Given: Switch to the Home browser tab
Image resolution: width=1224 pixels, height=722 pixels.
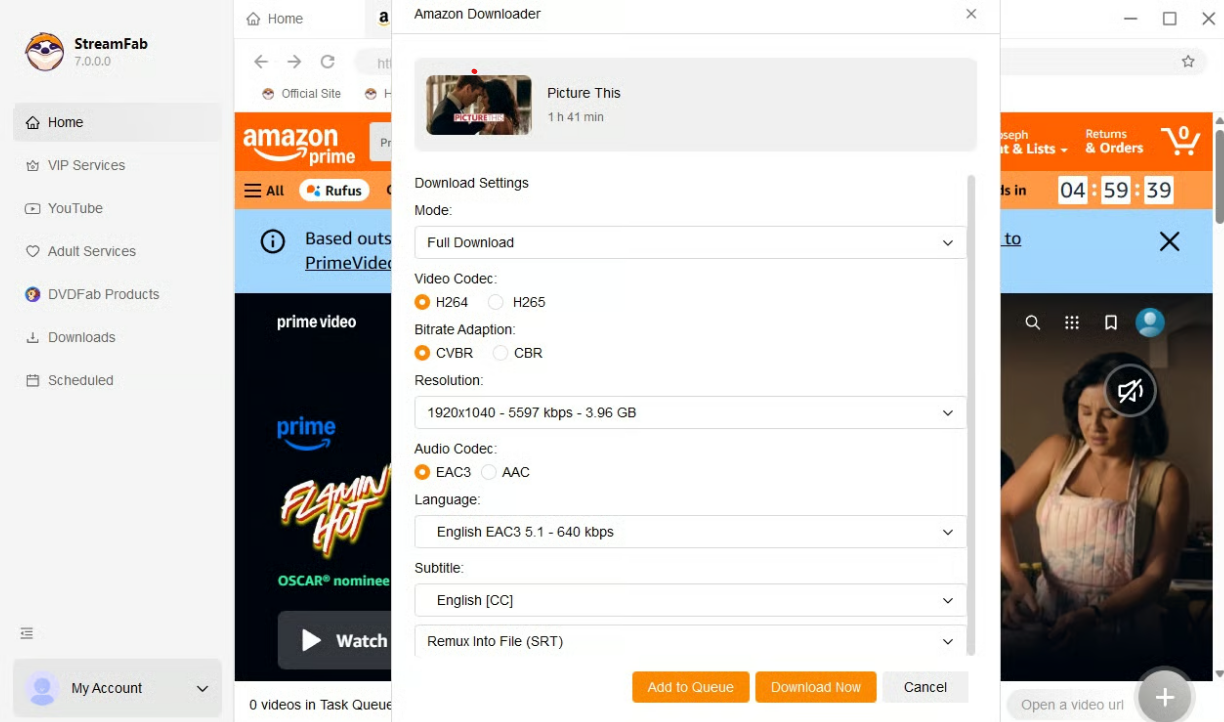Looking at the screenshot, I should click(x=275, y=18).
